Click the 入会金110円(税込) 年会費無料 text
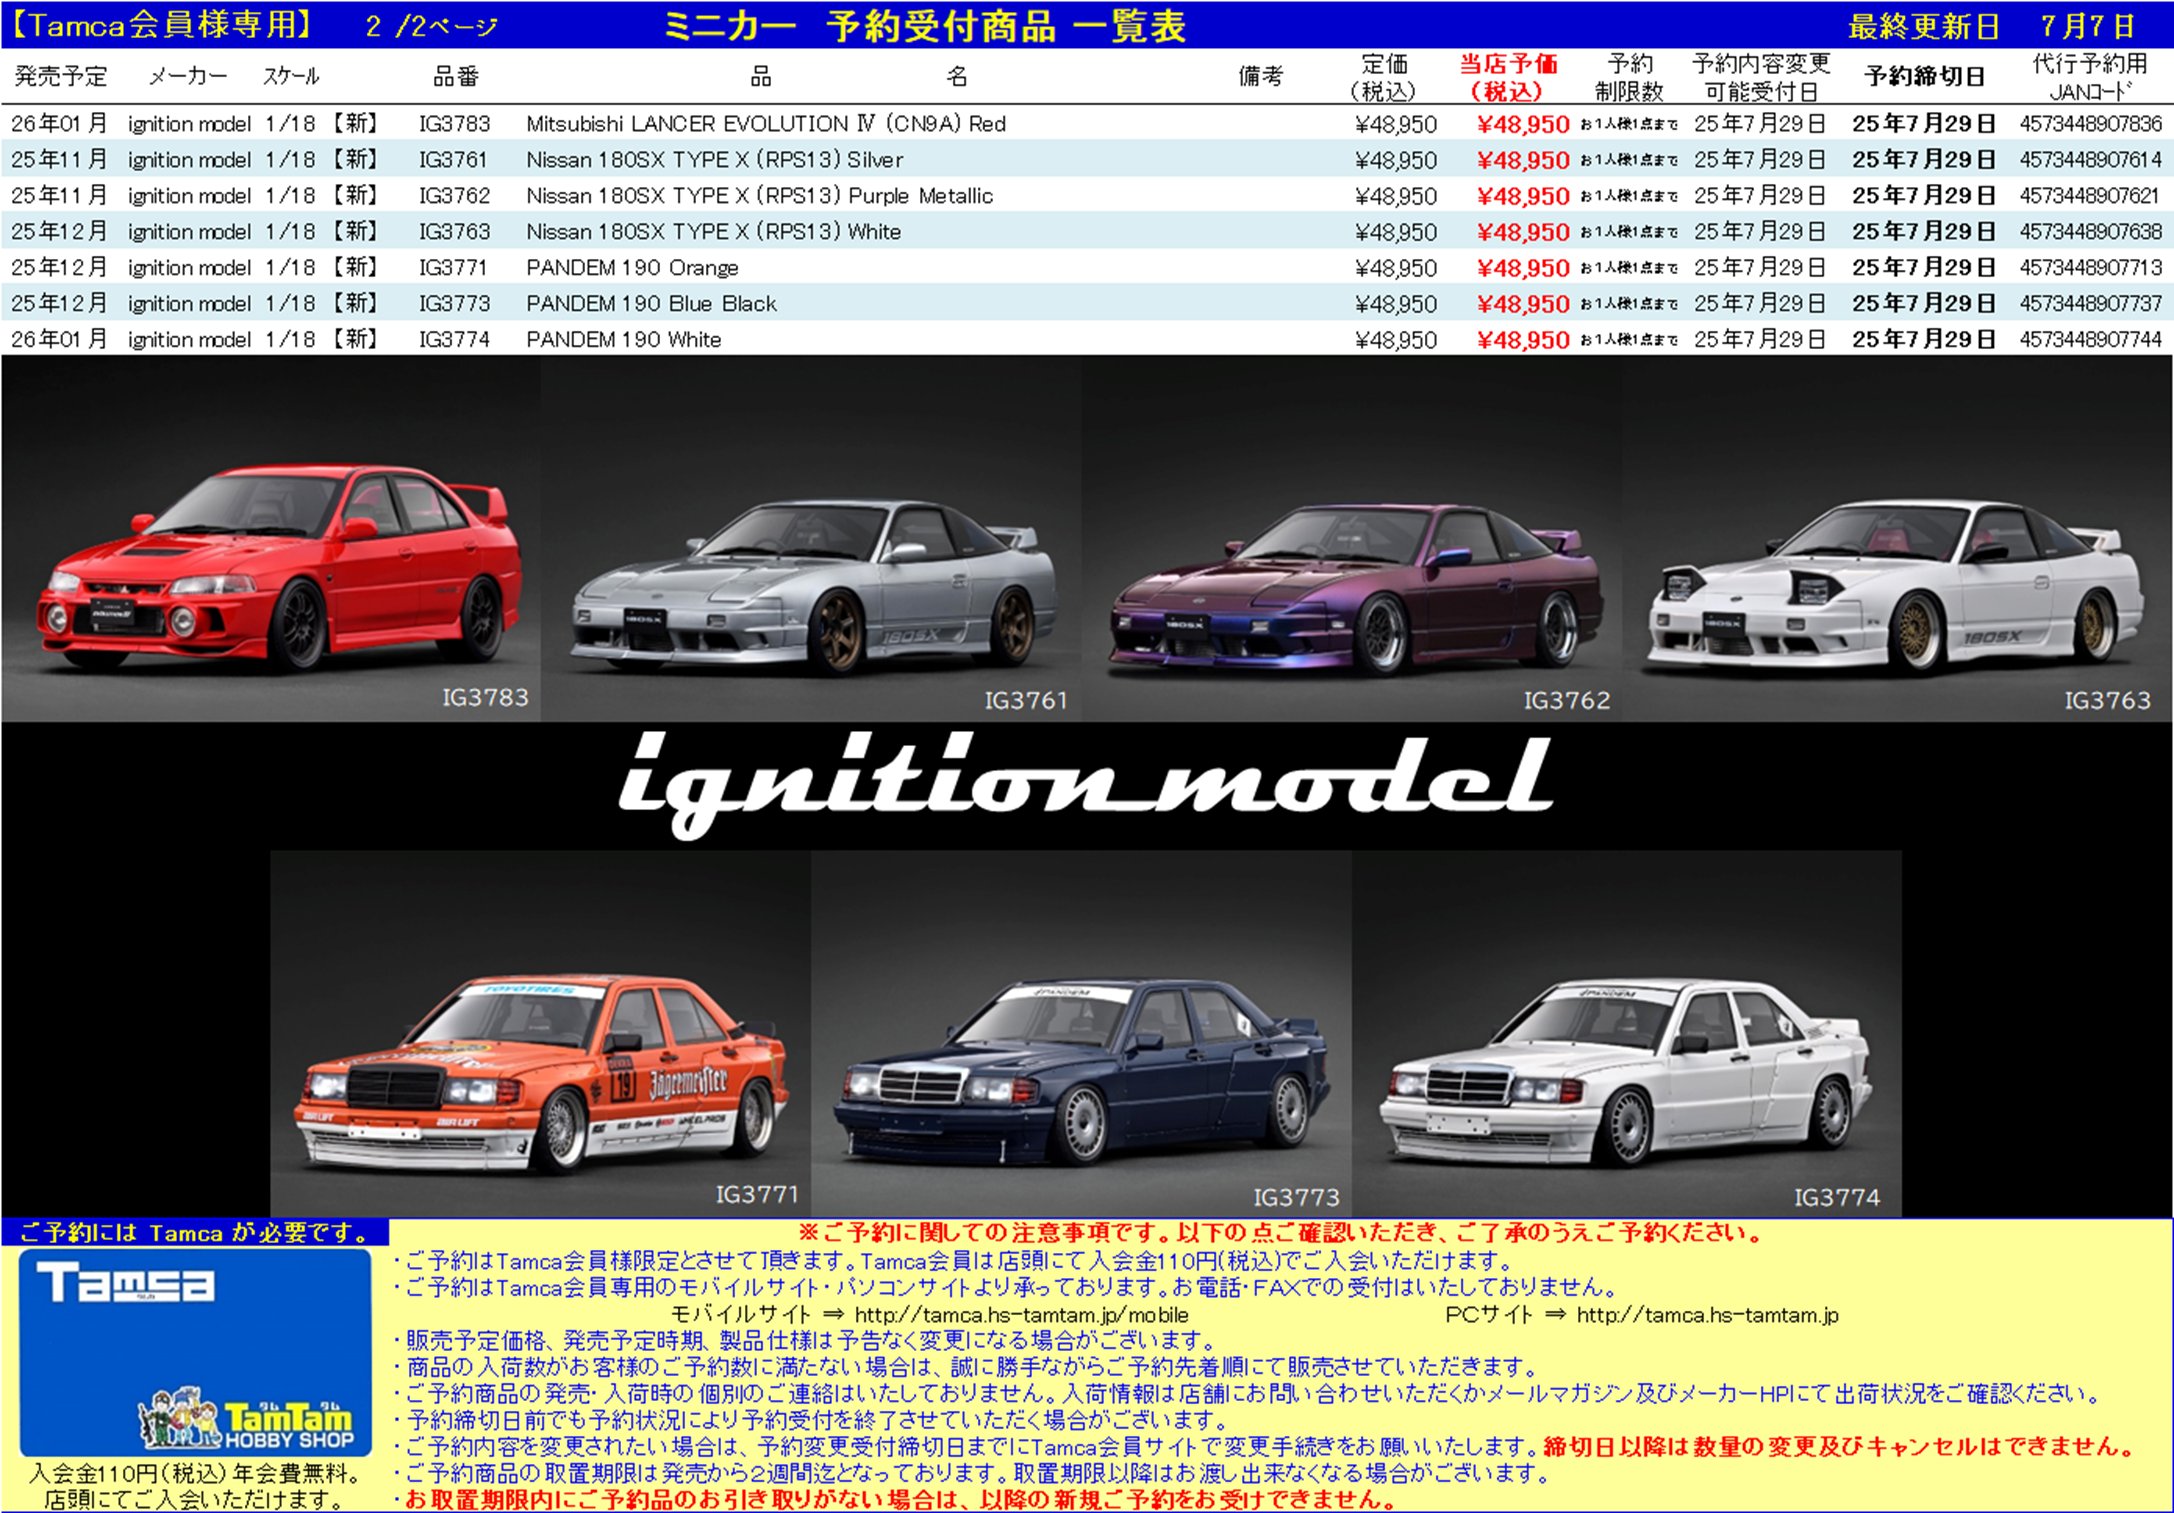This screenshot has height=1513, width=2174. (196, 1473)
